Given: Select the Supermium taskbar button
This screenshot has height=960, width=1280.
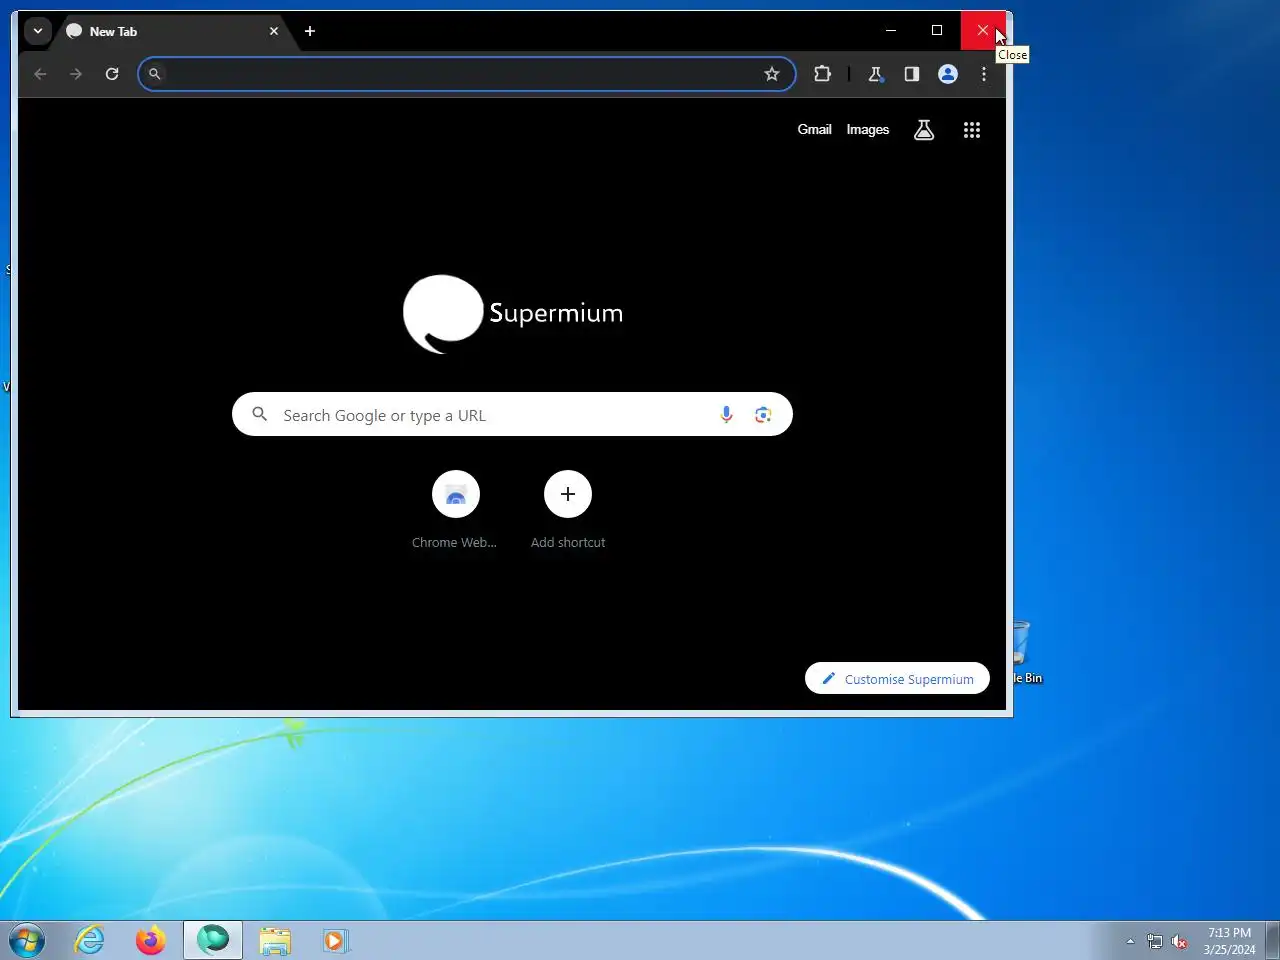Looking at the screenshot, I should (x=213, y=940).
